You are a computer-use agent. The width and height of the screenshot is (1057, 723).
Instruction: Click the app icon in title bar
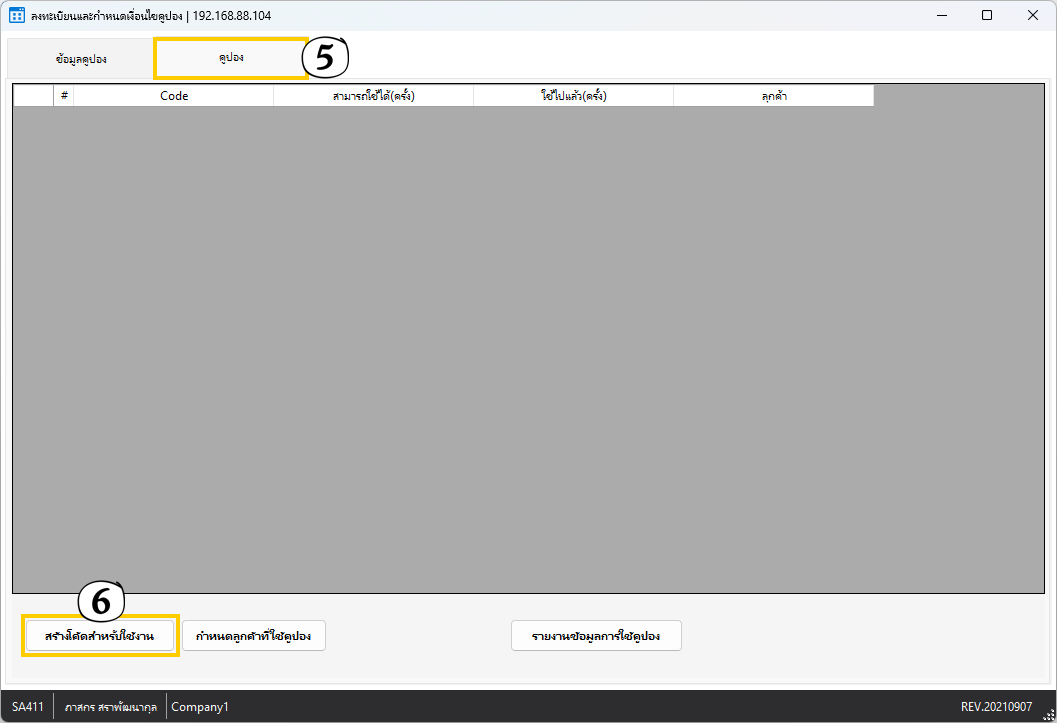click(x=17, y=16)
